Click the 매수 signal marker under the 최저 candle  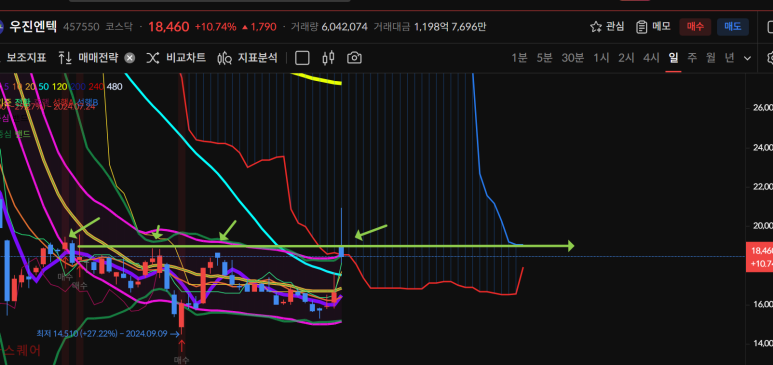(x=181, y=360)
